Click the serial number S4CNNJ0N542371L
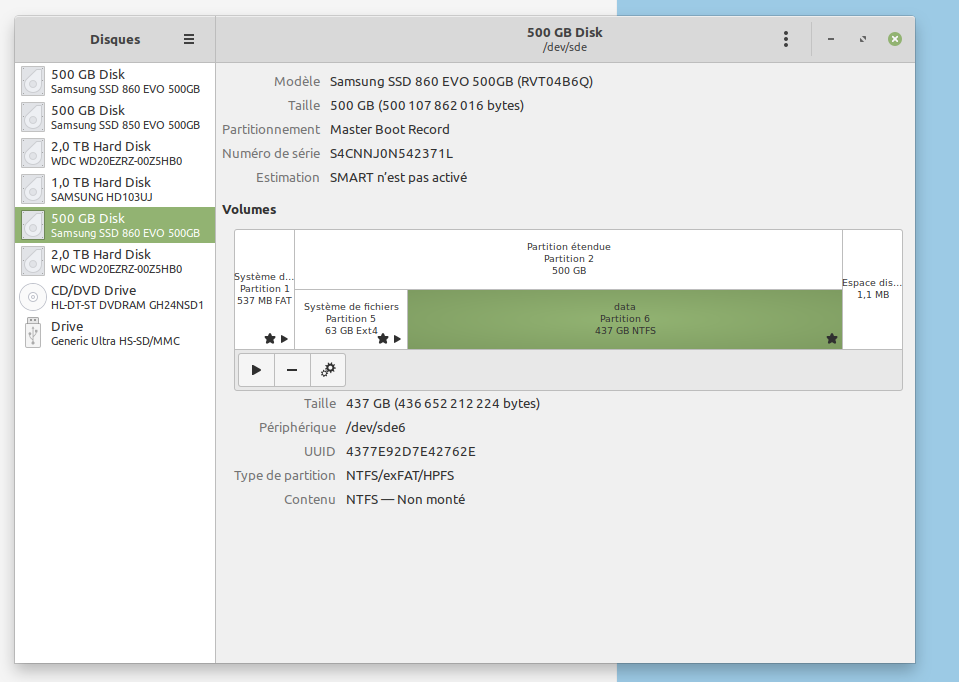 pos(391,154)
